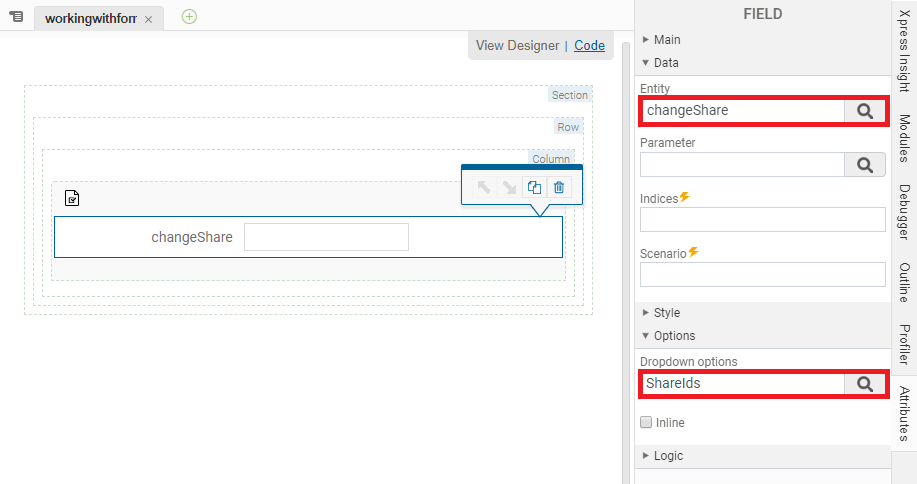
Task: Click the green plus to add new tab
Action: coord(189,17)
